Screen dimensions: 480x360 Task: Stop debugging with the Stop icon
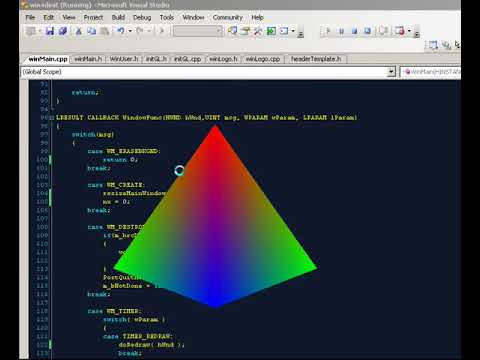tap(354, 31)
